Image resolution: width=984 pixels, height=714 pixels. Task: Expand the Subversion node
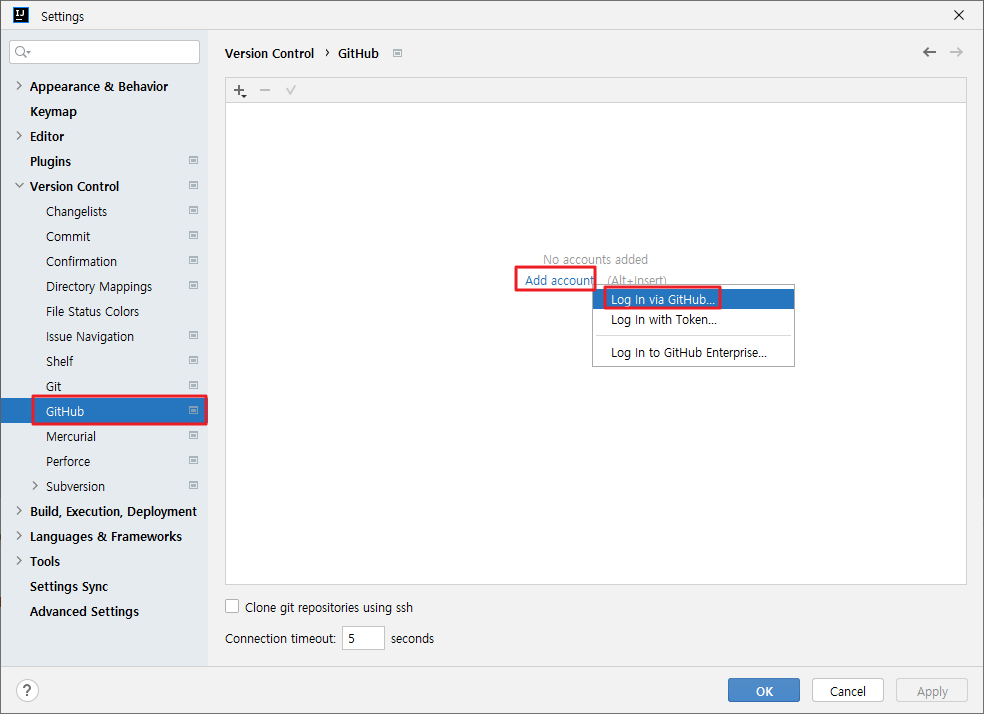click(35, 486)
